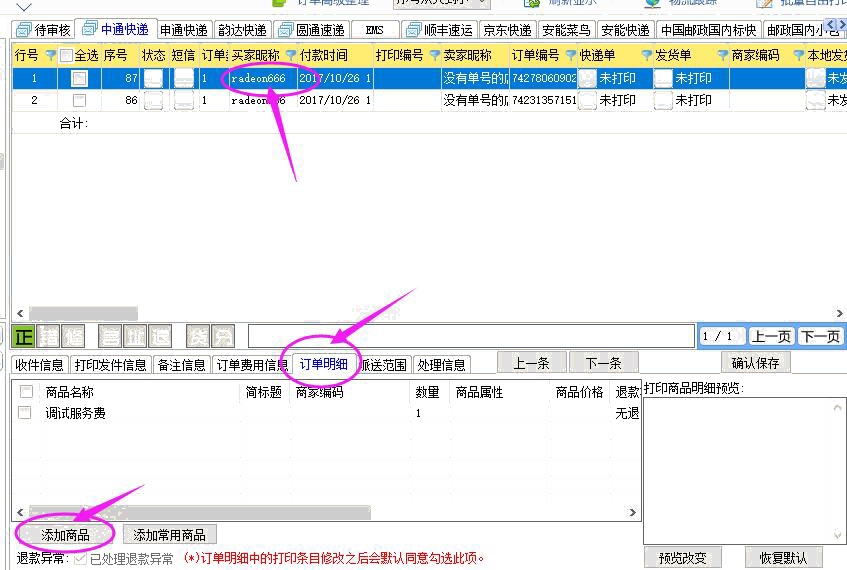Open the 备注信息 tab
The image size is (847, 570).
point(182,365)
